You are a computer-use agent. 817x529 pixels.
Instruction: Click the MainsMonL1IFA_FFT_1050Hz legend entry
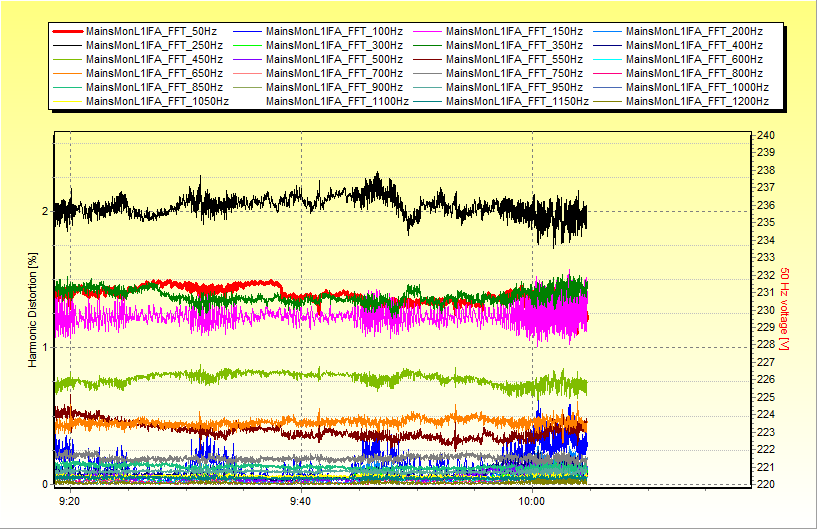(x=157, y=101)
